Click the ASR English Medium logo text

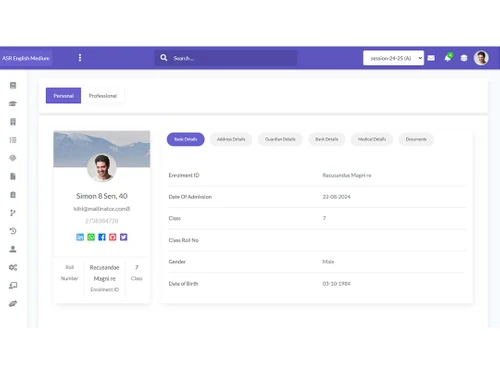tap(26, 58)
